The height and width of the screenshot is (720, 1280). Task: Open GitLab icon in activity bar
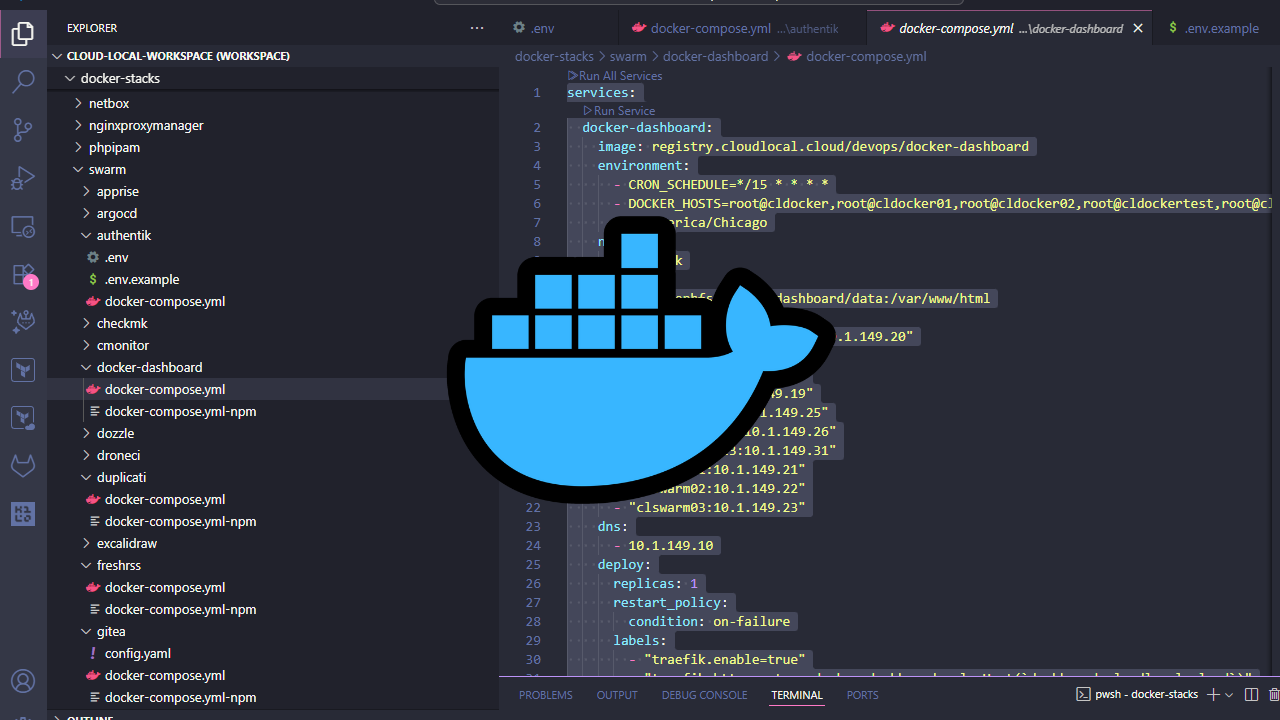[x=23, y=467]
